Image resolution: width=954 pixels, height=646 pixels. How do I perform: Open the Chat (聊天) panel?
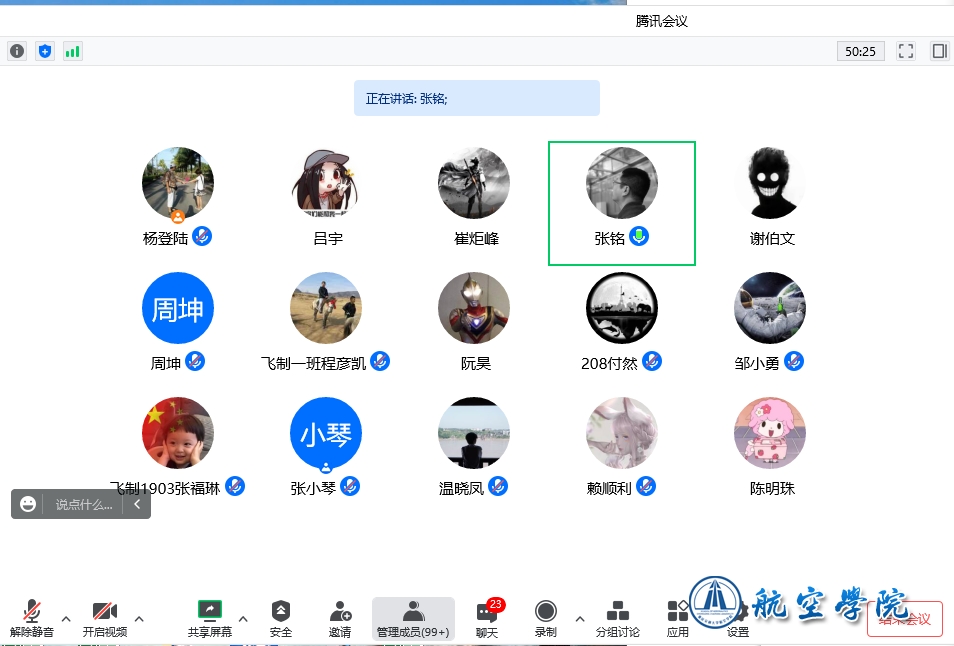pyautogui.click(x=487, y=617)
